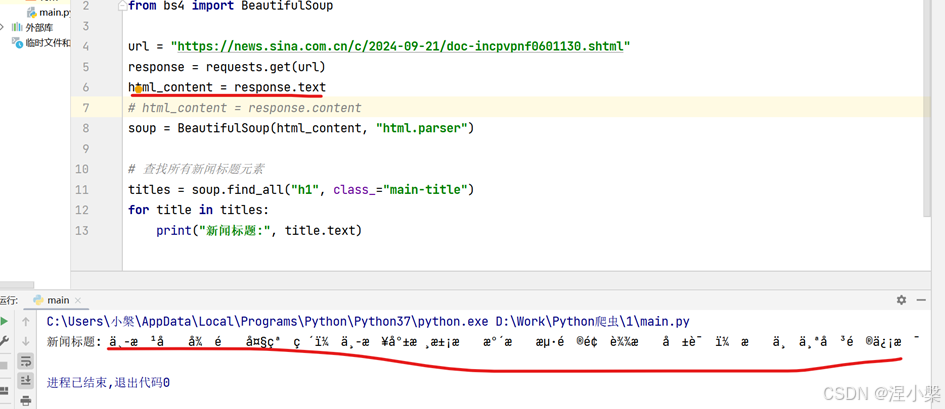Toggle soft-wrap in the run console
This screenshot has height=409, width=945.
point(26,361)
